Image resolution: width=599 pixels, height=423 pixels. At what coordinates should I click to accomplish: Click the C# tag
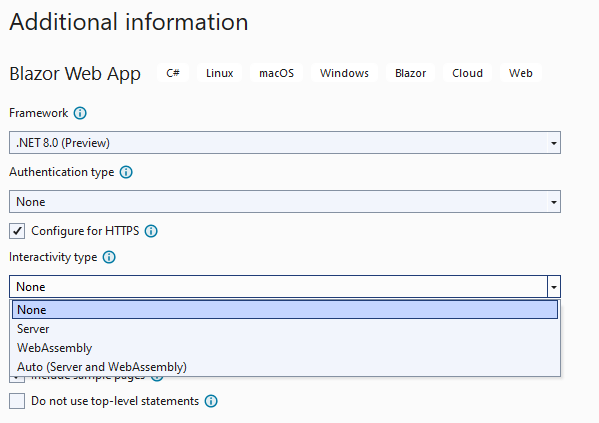pyautogui.click(x=173, y=73)
